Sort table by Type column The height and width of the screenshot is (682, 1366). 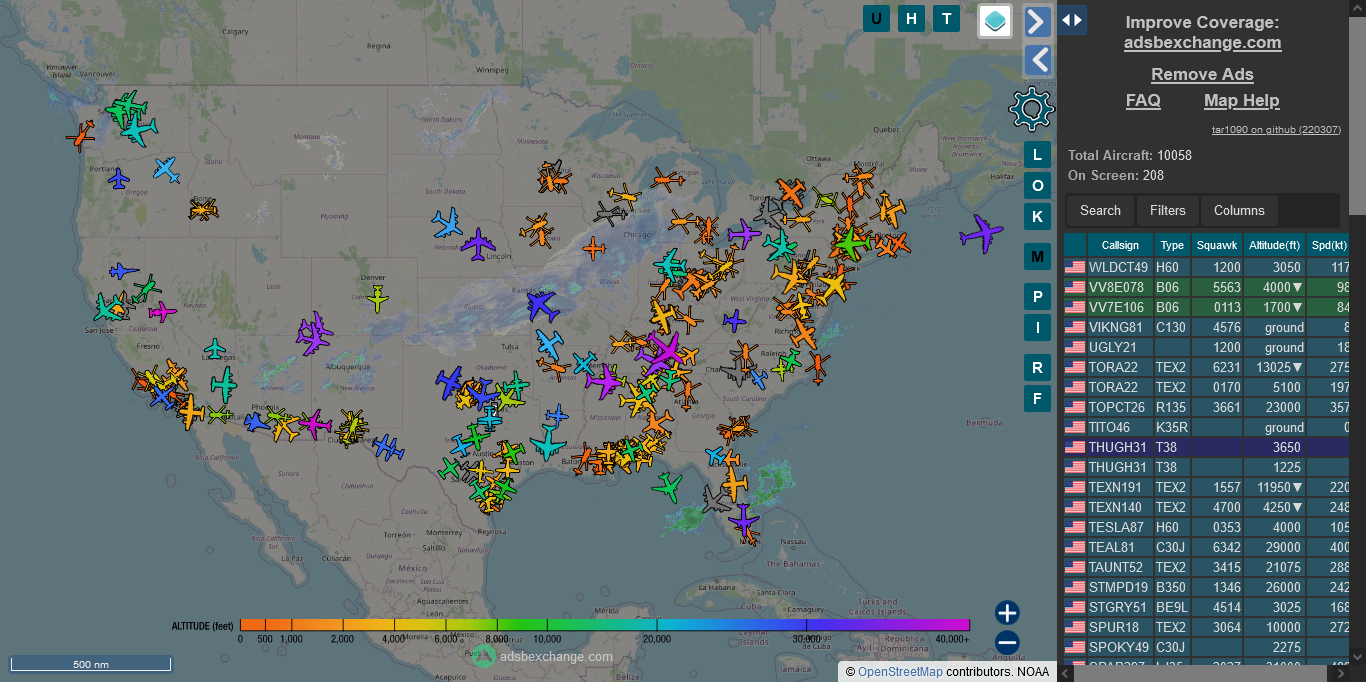pos(1172,245)
